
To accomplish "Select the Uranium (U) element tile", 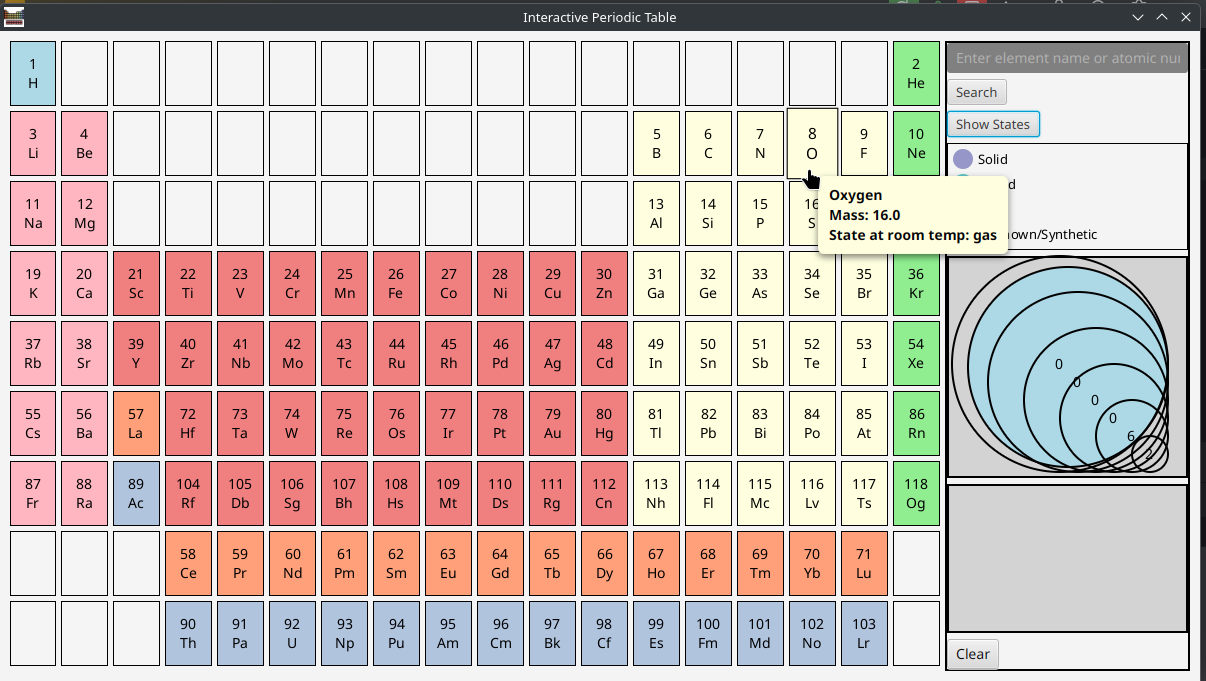I will (292, 633).
